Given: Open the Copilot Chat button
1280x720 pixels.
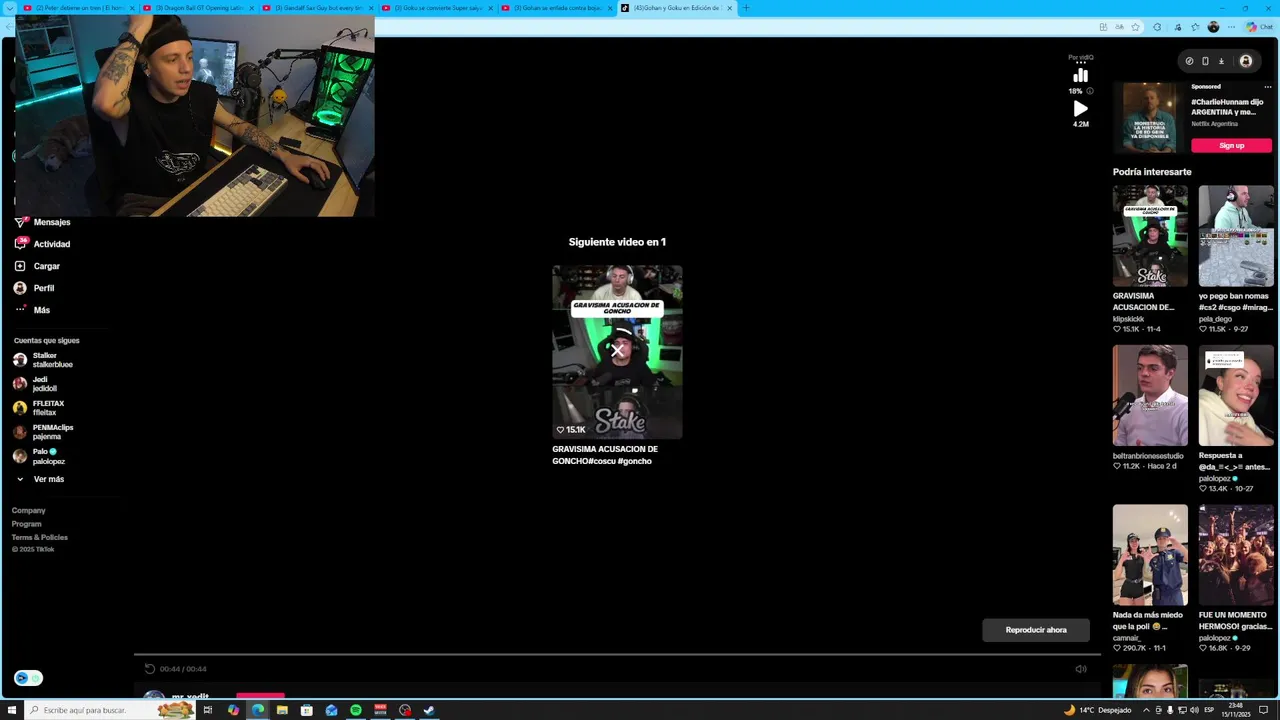Looking at the screenshot, I should [x=1259, y=27].
